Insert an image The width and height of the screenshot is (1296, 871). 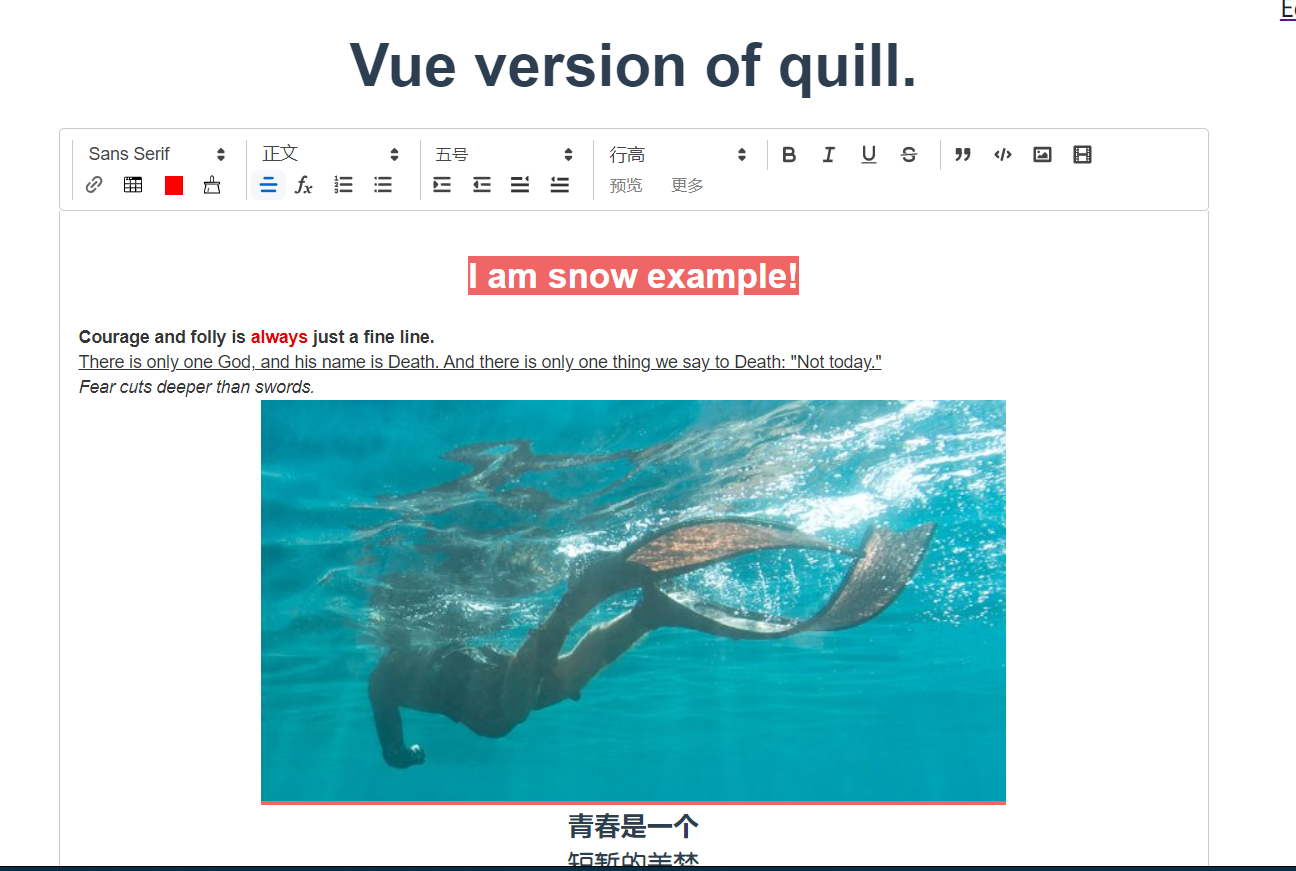[x=1042, y=154]
